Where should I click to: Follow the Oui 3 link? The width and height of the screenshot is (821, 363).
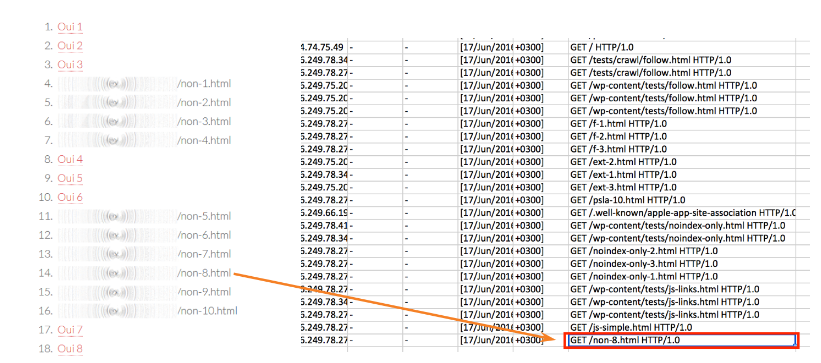click(70, 64)
